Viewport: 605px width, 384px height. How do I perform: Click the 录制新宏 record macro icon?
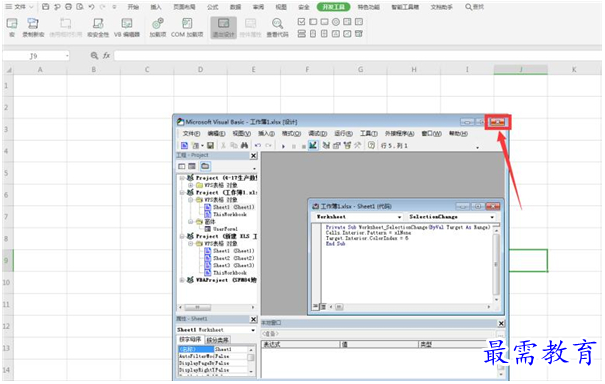tap(33, 27)
